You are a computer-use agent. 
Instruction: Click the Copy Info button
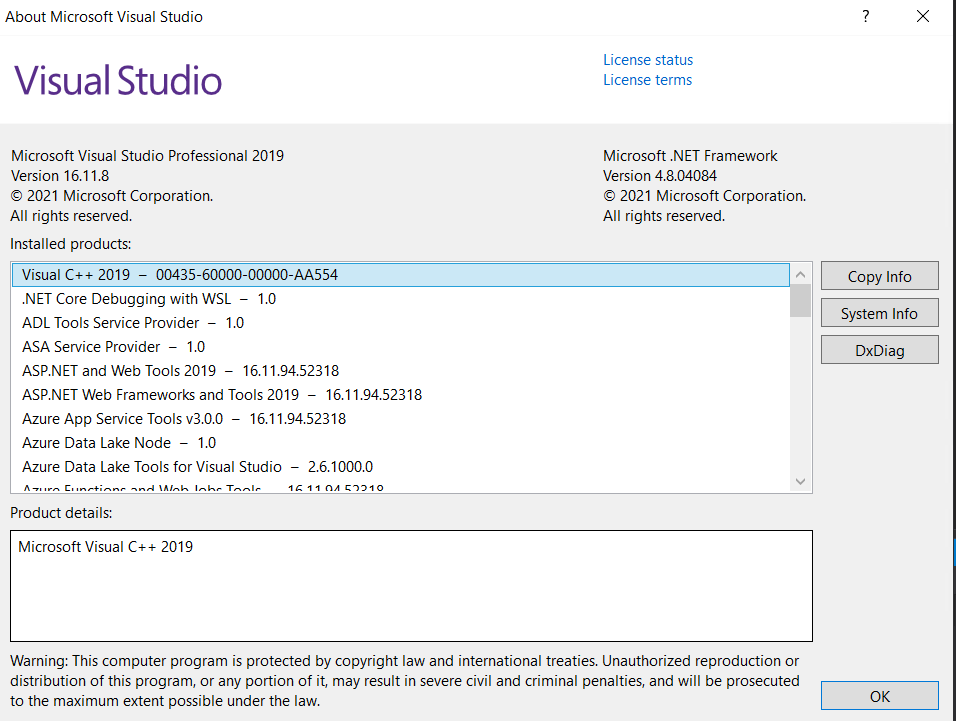(879, 275)
